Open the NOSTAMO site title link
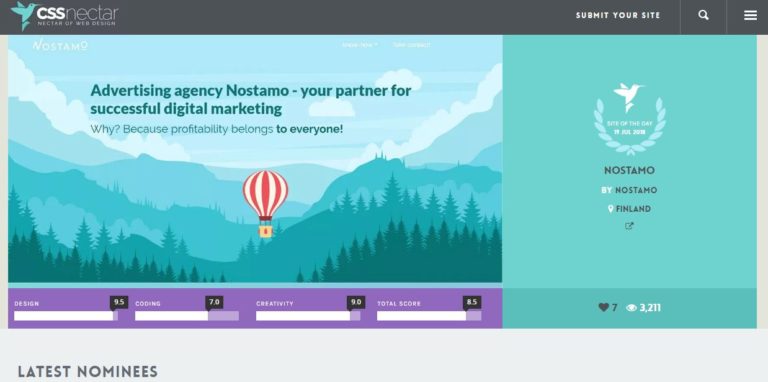This screenshot has height=382, width=768. [629, 170]
